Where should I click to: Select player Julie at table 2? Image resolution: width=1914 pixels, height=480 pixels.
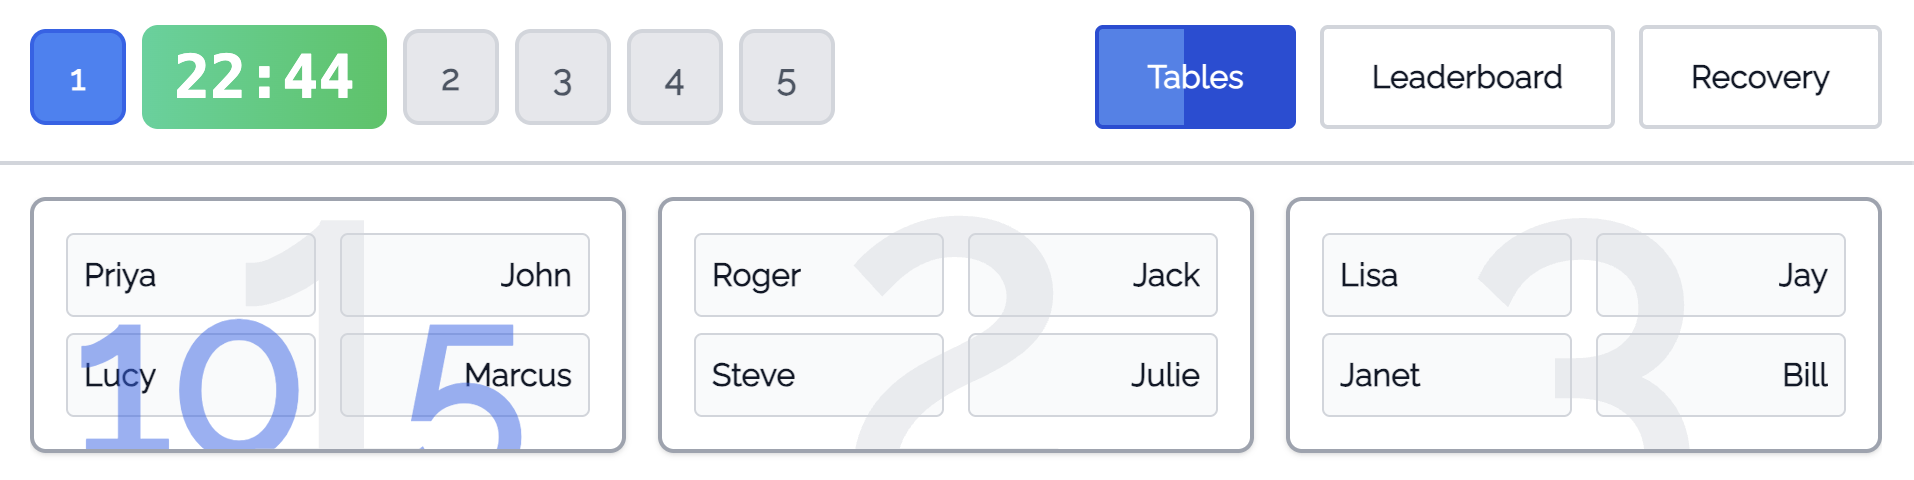(1093, 375)
